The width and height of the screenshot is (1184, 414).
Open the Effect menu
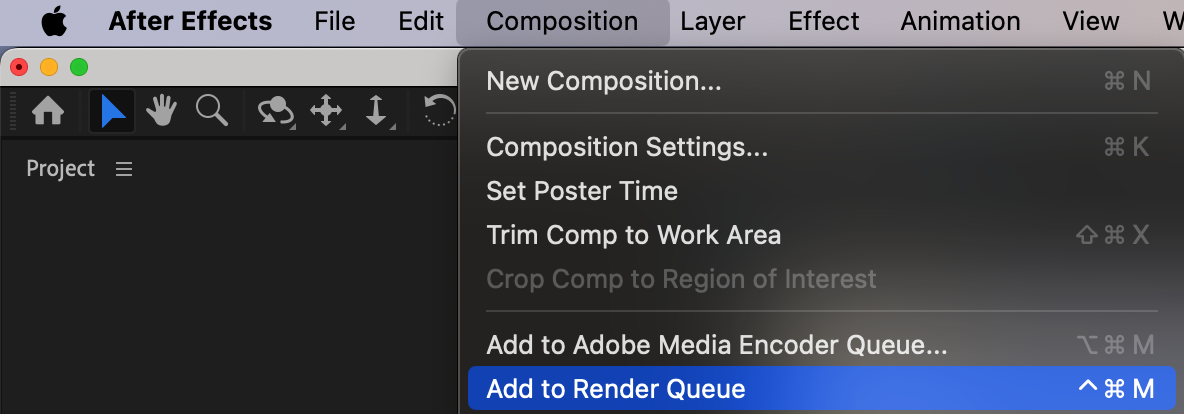pyautogui.click(x=823, y=21)
